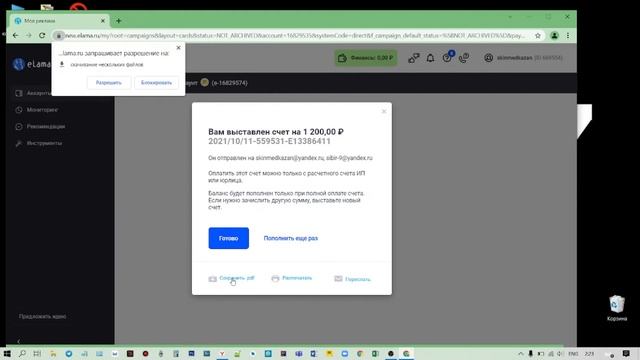Image resolution: width=640 pixels, height=360 pixels.
Task: Click the browser forward arrow
Action: coord(29,36)
